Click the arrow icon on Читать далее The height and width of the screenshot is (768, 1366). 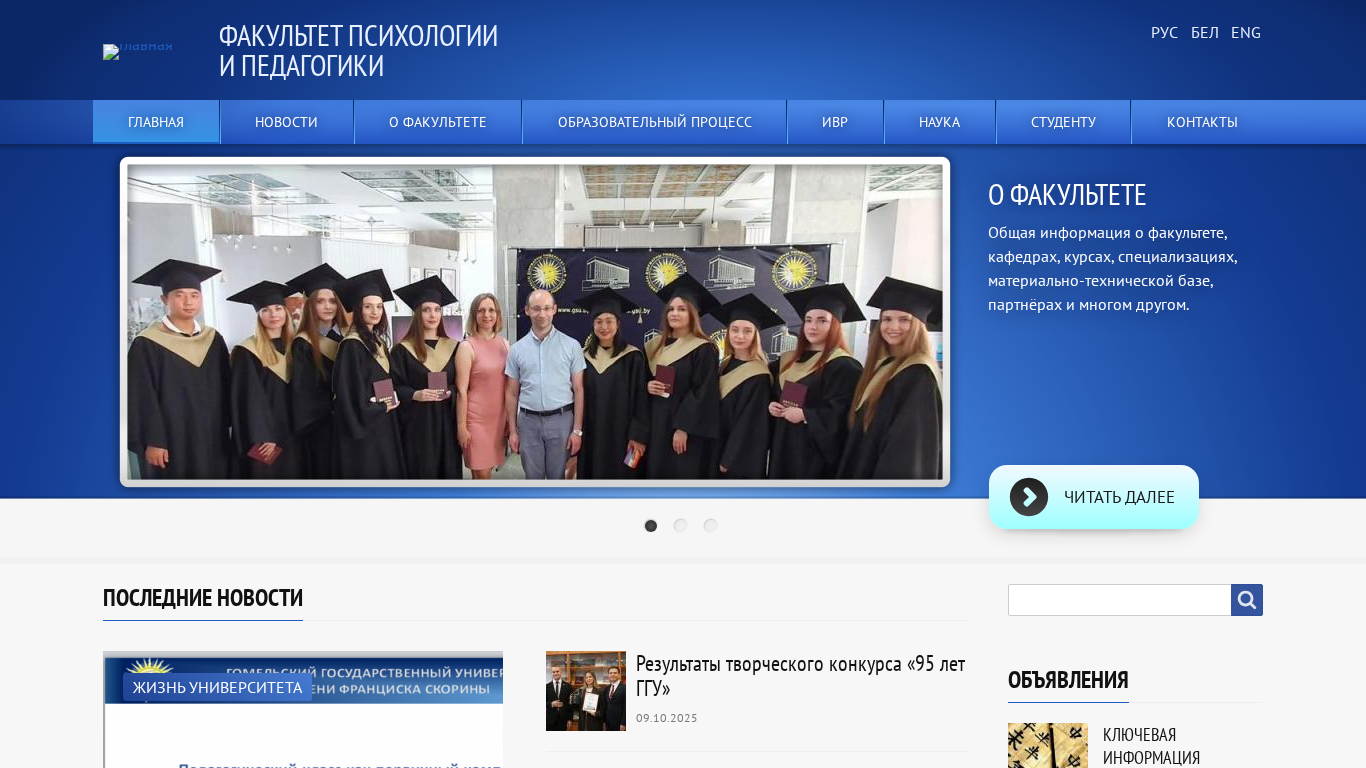pyautogui.click(x=1028, y=497)
